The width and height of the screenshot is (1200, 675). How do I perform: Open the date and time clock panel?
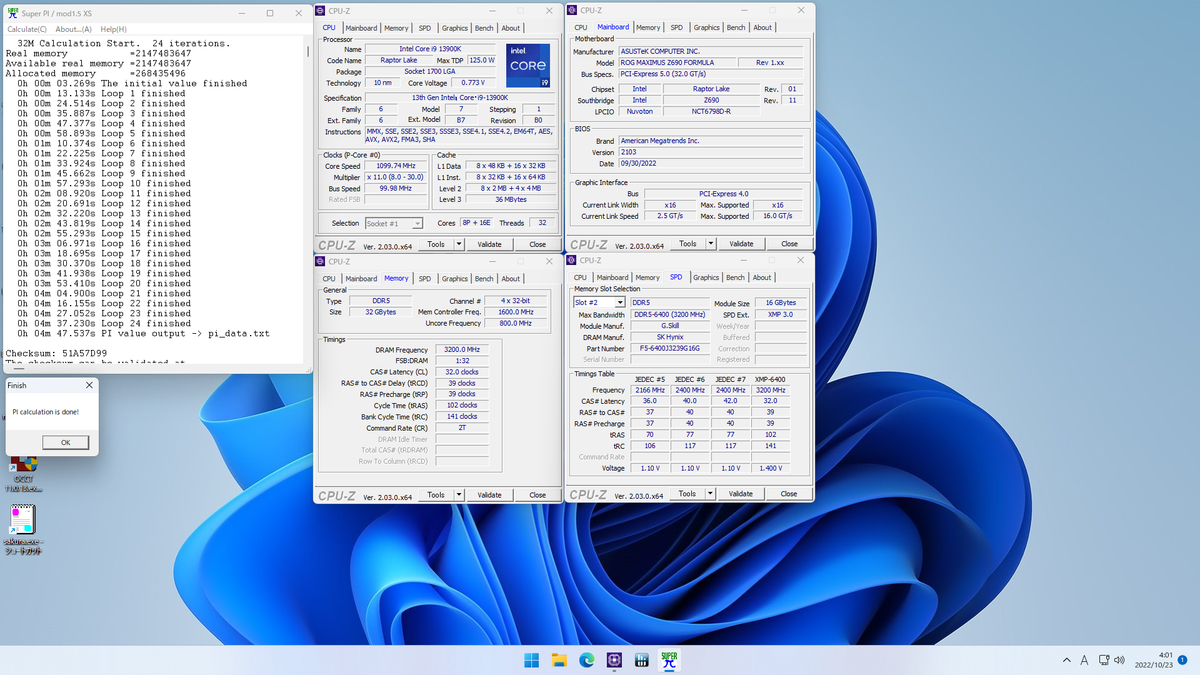(x=1153, y=660)
